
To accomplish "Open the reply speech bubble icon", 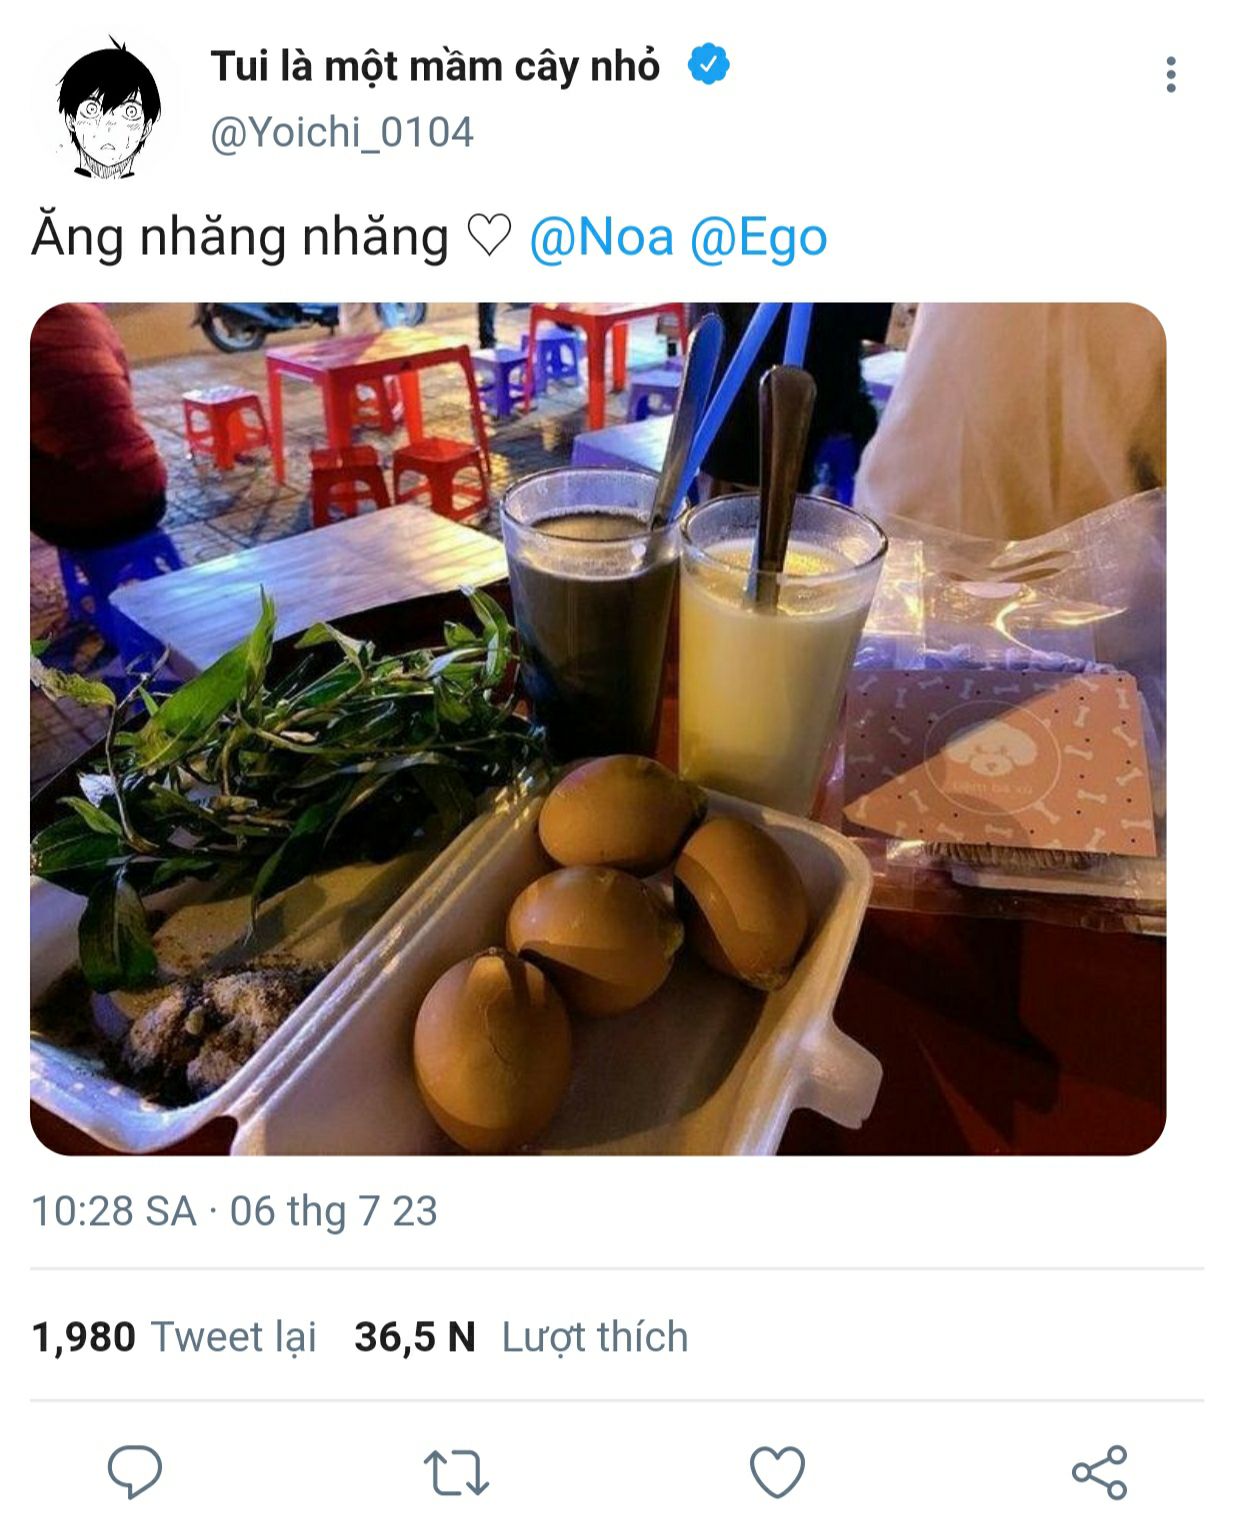I will click(135, 1471).
